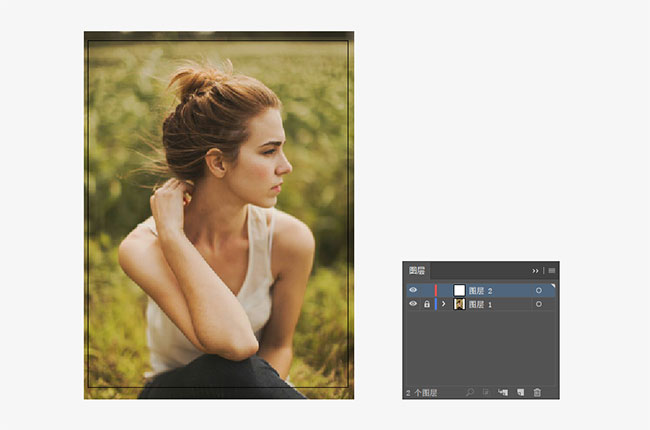Hide 图层 2 using its eye icon
The image size is (650, 430).
pos(413,290)
